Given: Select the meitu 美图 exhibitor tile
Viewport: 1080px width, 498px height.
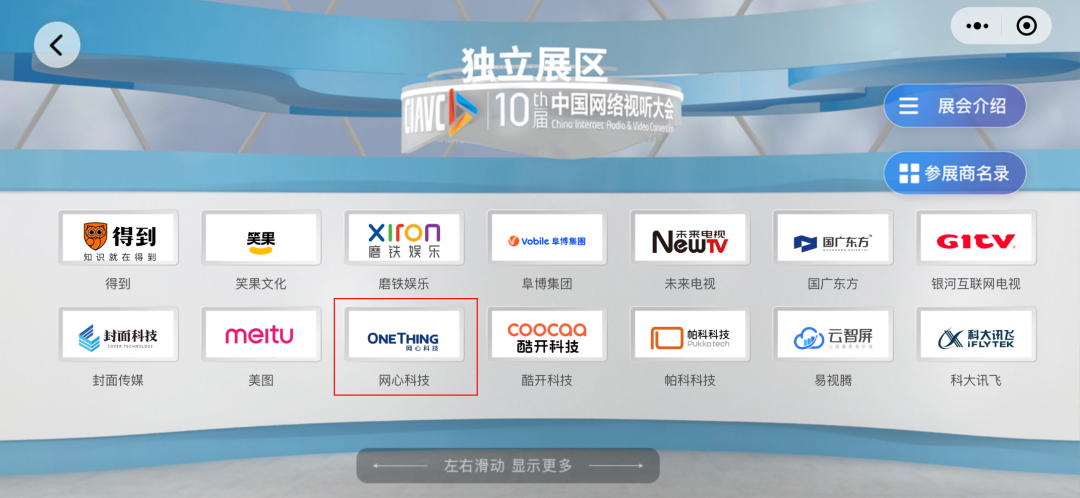Looking at the screenshot, I should (261, 334).
